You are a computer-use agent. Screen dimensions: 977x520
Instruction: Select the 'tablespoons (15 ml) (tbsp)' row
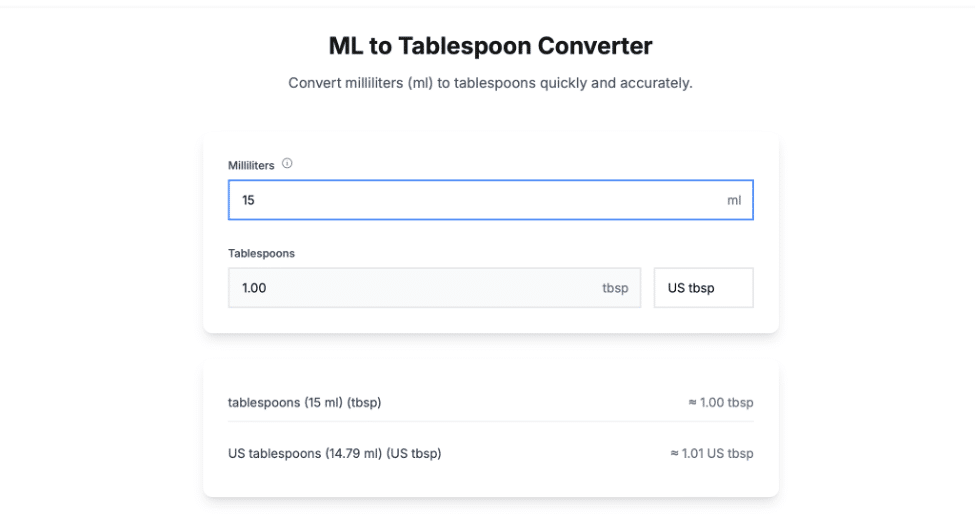point(490,402)
